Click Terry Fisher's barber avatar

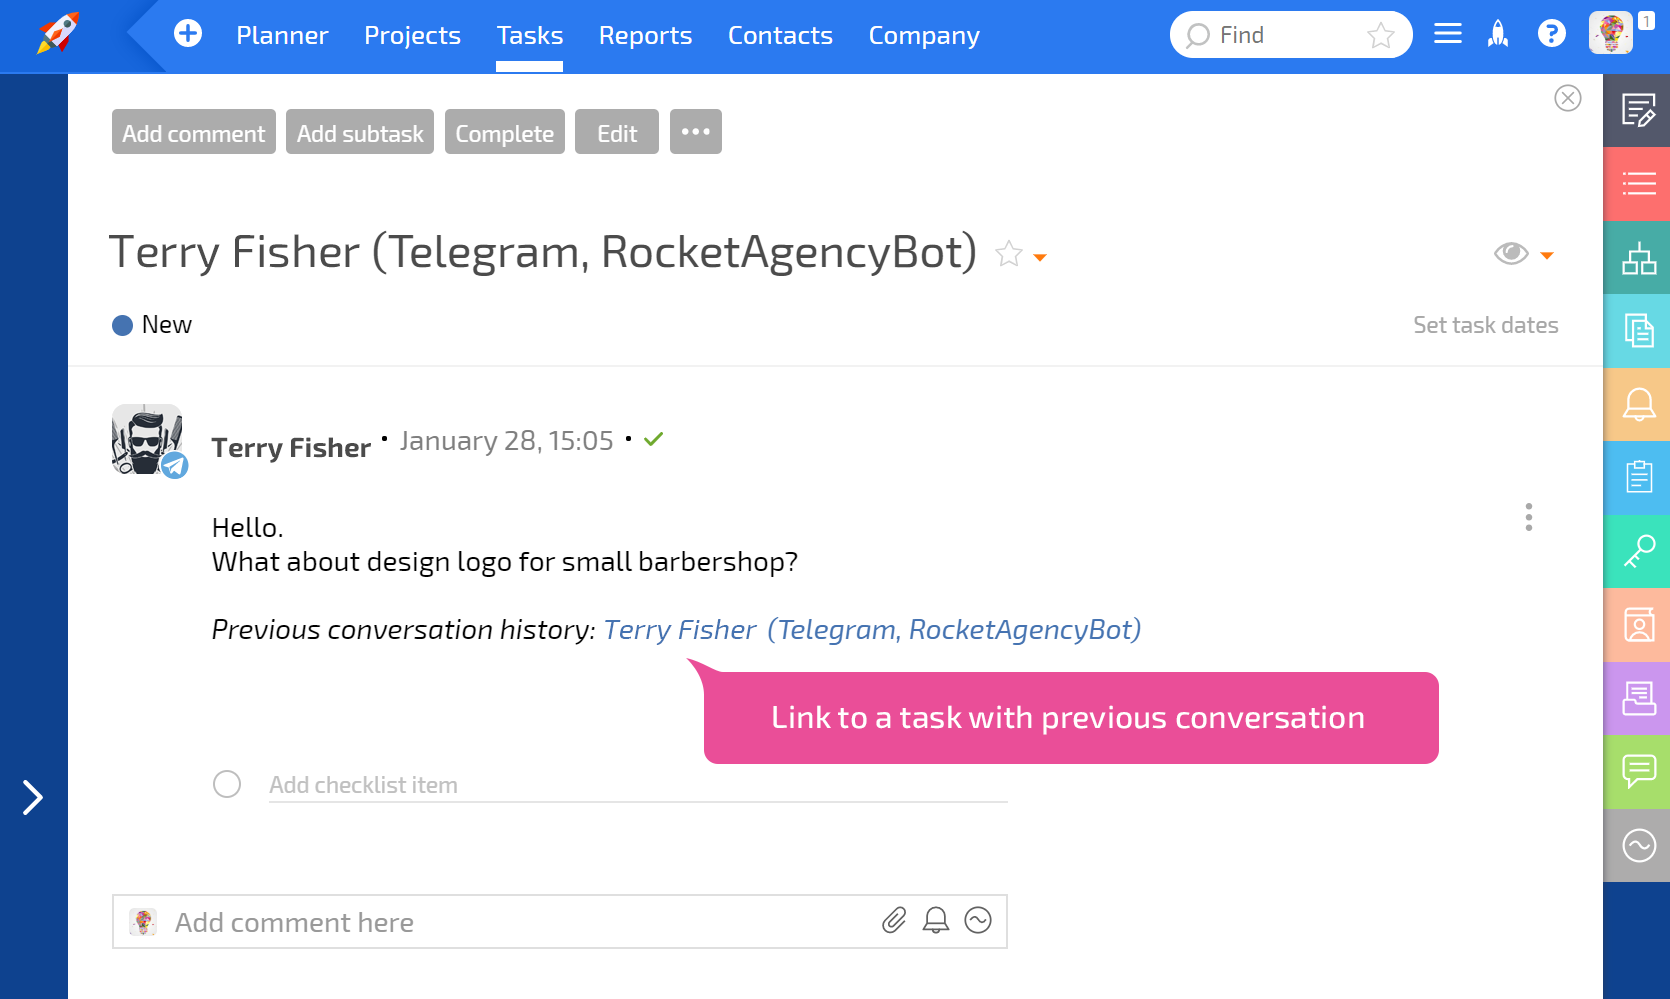(148, 440)
